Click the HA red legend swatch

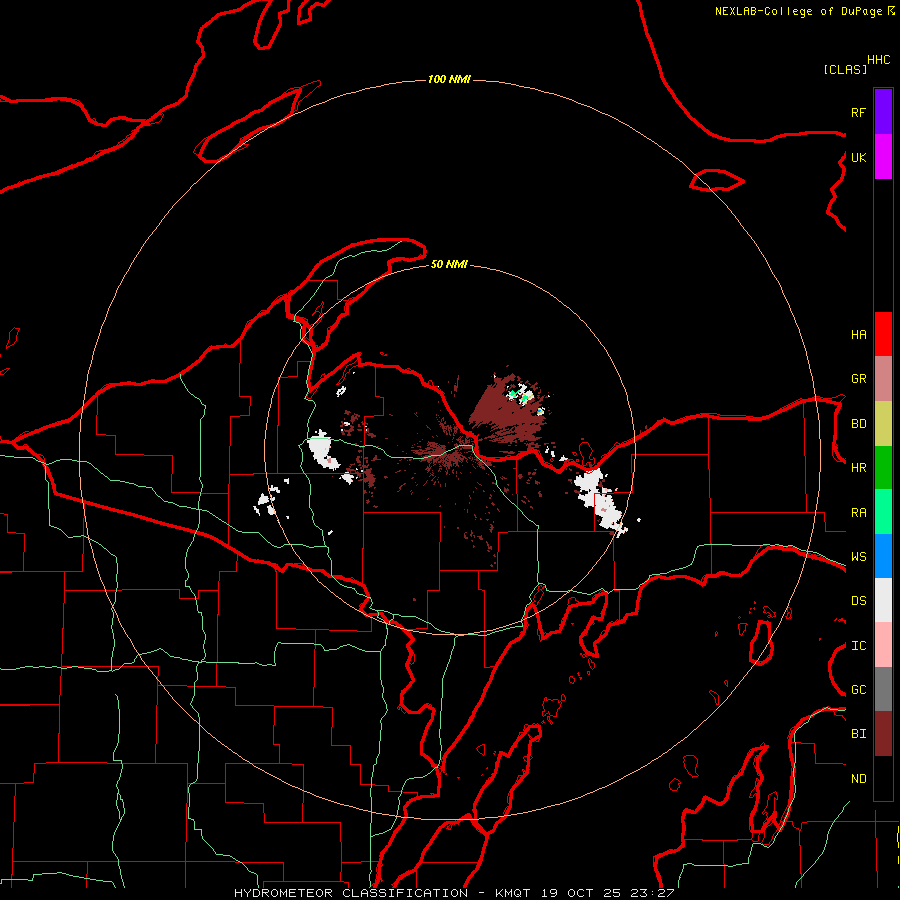coord(883,334)
